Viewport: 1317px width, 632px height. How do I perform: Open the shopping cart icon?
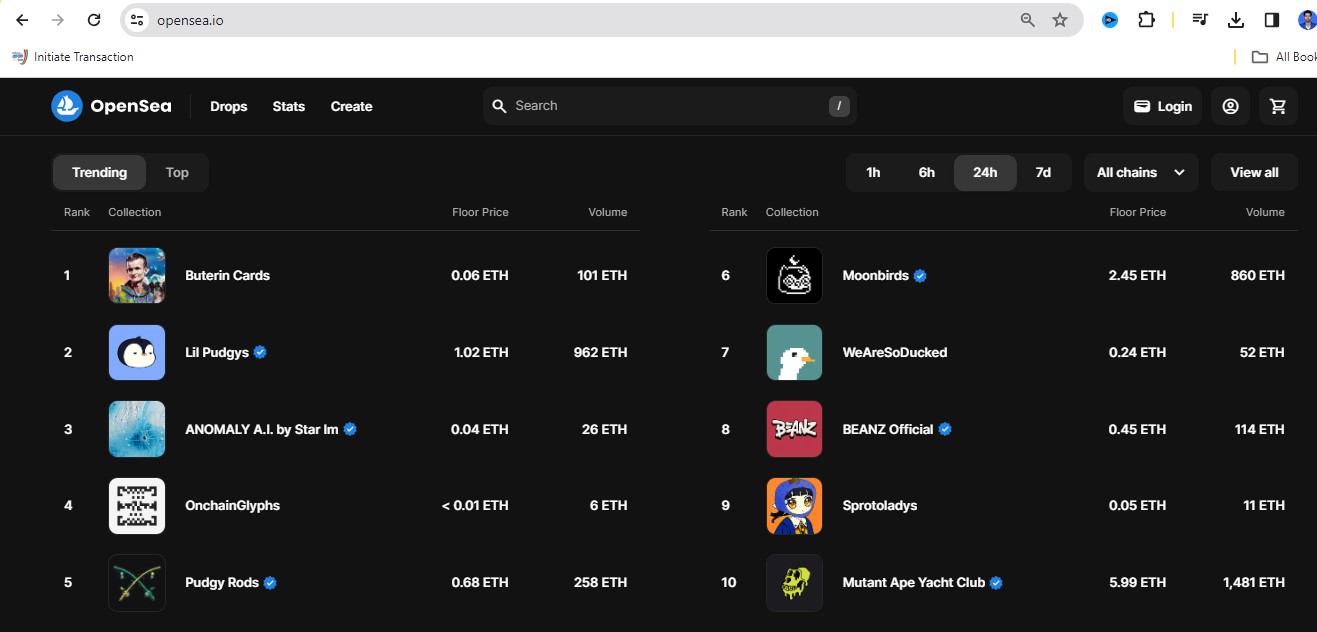(1278, 106)
